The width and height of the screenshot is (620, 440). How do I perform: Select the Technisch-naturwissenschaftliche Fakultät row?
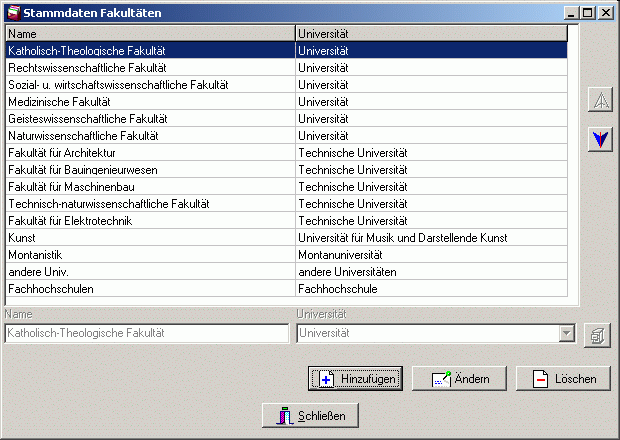tap(287, 204)
